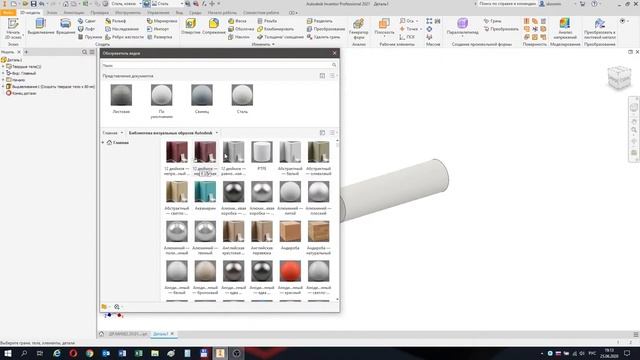
Task: Click the Save icon in quick access toolbar
Action: click(x=33, y=4)
